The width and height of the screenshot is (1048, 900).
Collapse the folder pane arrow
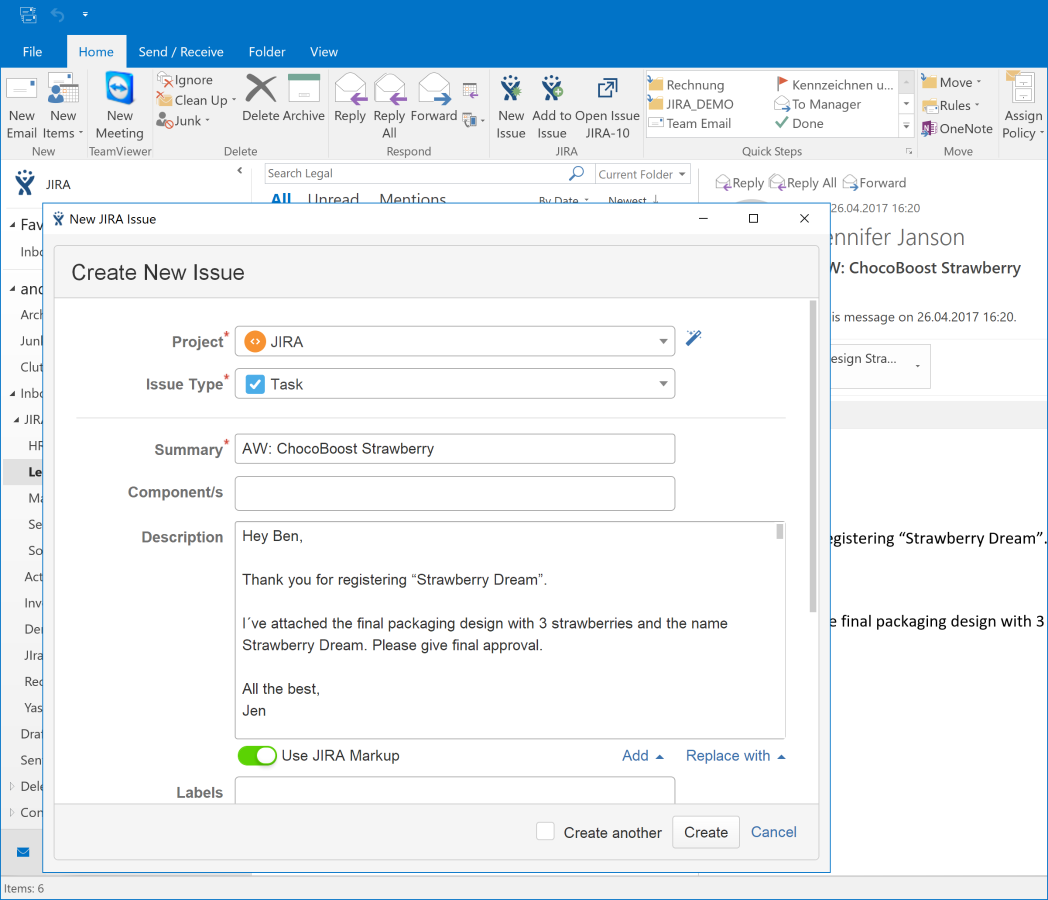239,171
